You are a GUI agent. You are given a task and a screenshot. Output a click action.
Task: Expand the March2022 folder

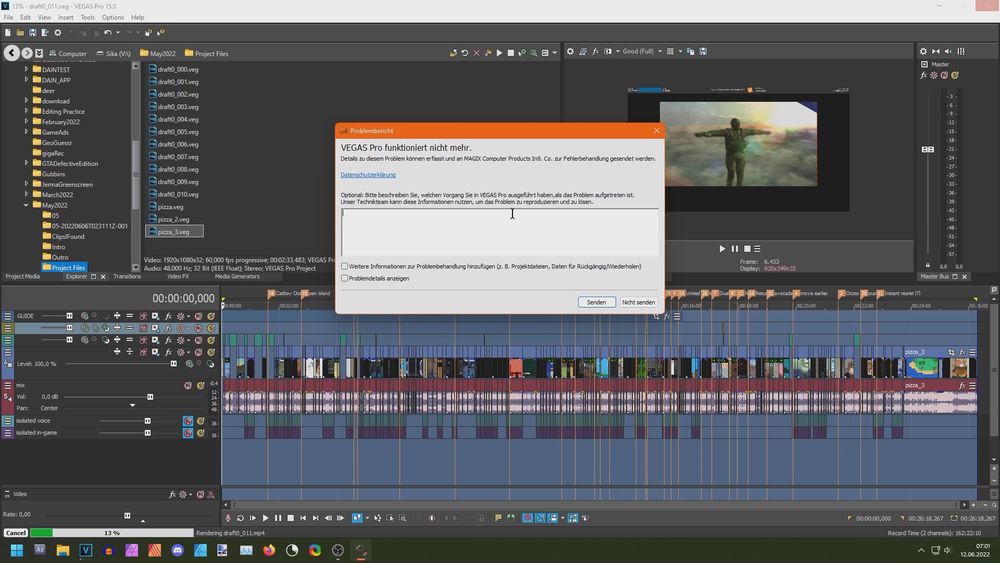point(26,194)
